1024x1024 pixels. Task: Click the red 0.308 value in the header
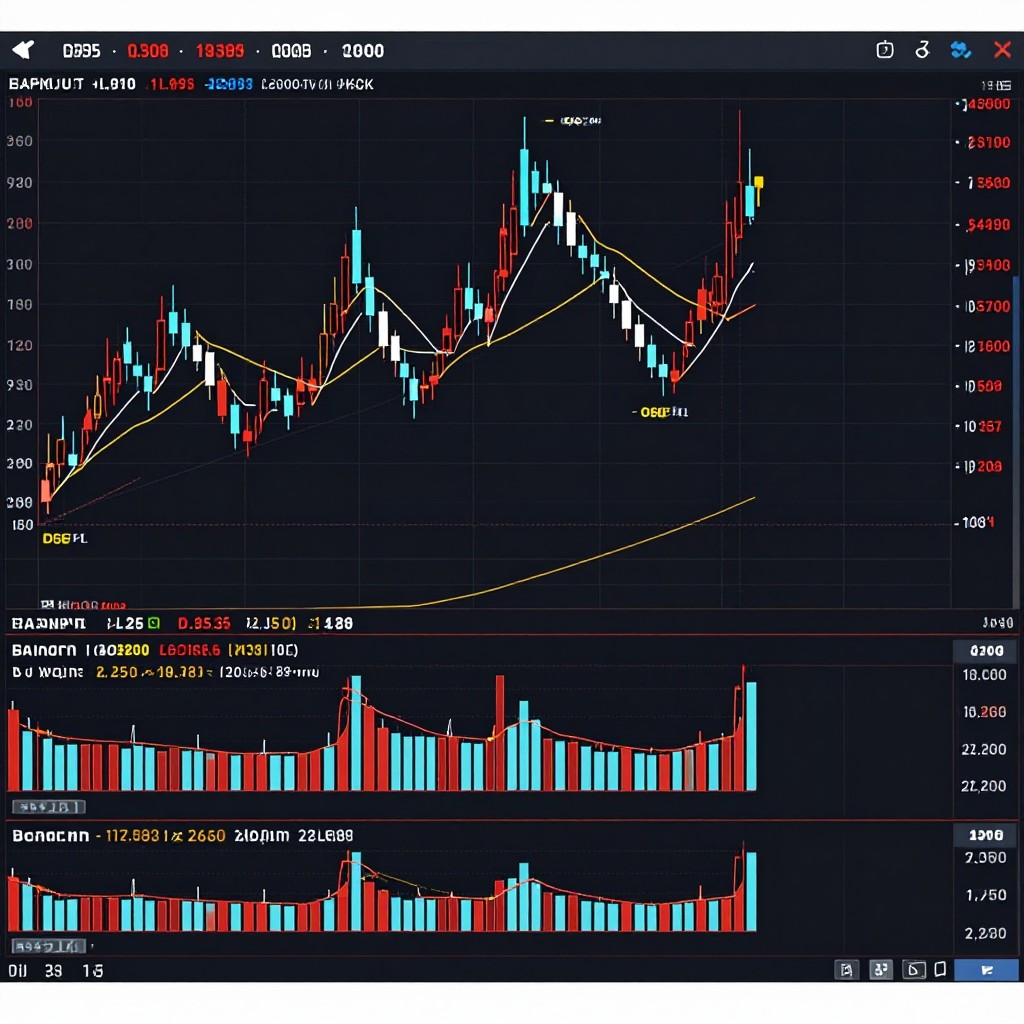coord(148,51)
